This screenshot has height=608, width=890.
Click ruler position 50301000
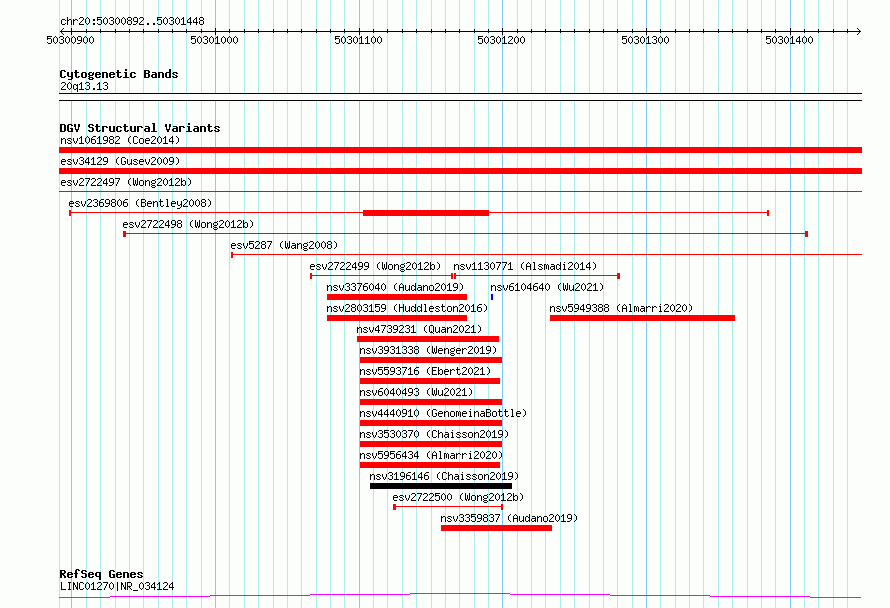[x=215, y=40]
